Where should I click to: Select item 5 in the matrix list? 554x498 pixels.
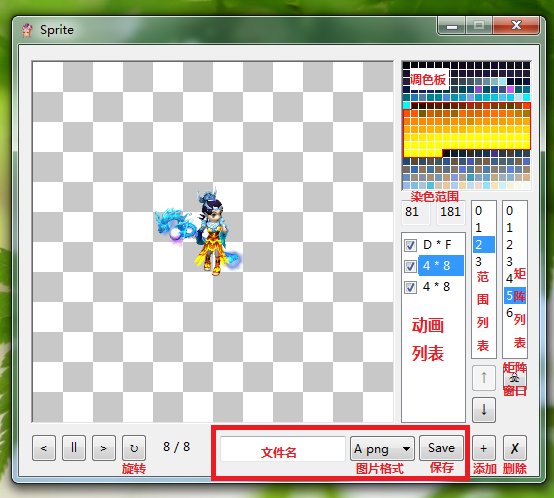tap(515, 296)
